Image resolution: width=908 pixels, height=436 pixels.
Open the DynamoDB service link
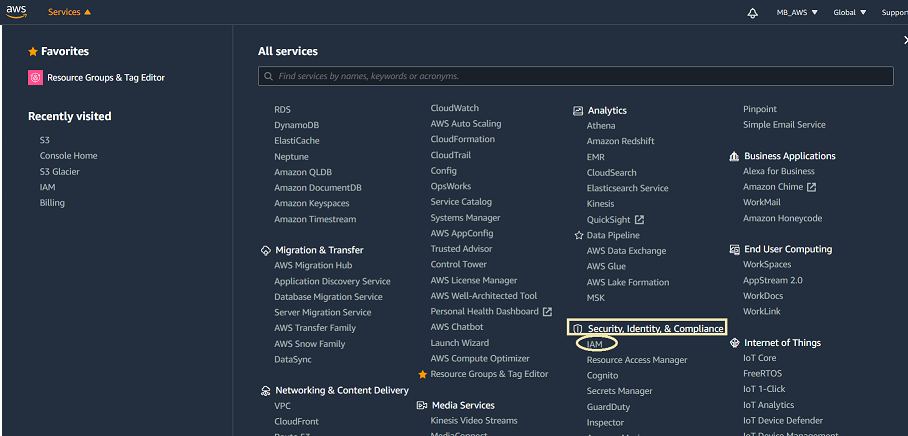pyautogui.click(x=296, y=125)
